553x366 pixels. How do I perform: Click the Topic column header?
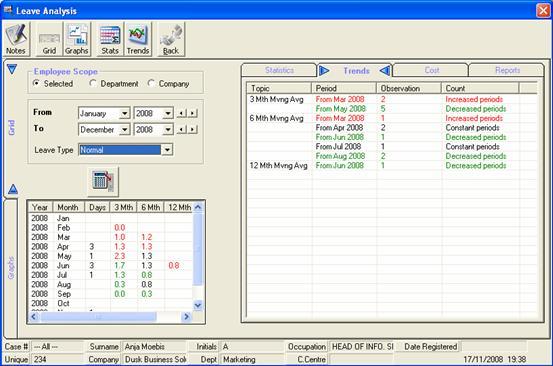pos(279,88)
